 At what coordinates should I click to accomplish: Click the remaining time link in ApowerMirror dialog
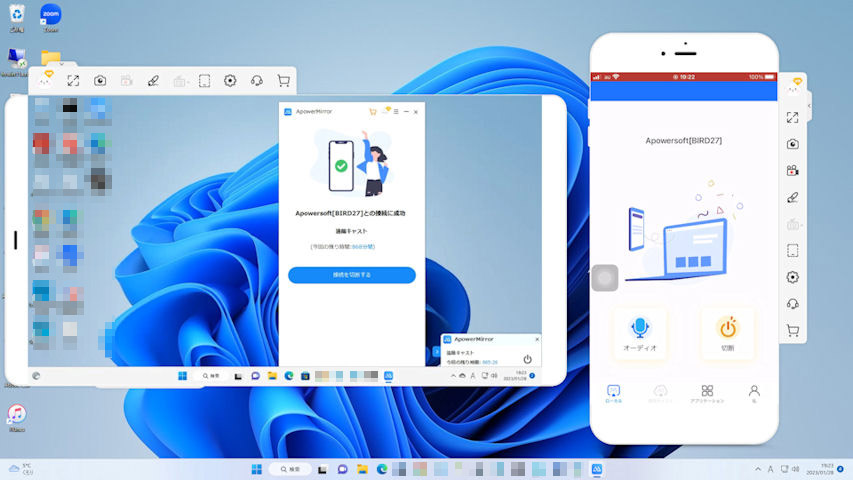[x=363, y=247]
